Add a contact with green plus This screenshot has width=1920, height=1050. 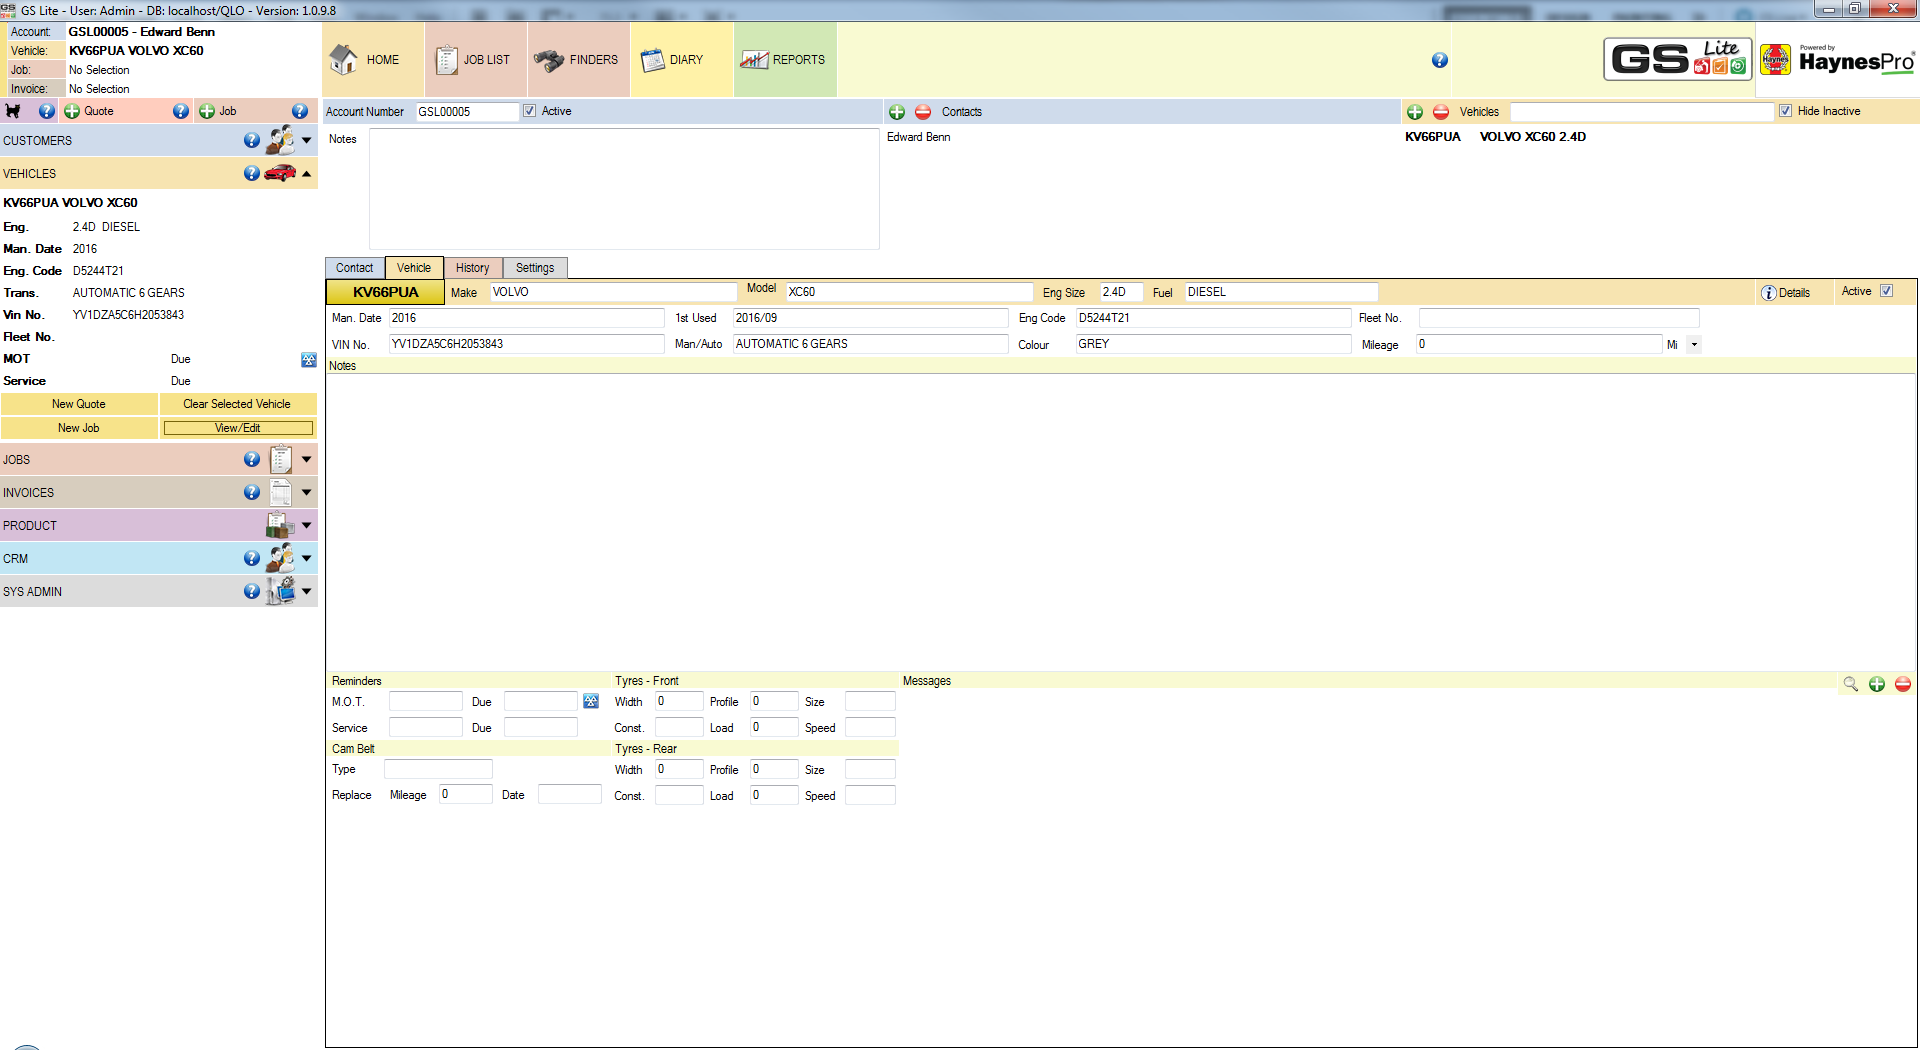tap(897, 112)
